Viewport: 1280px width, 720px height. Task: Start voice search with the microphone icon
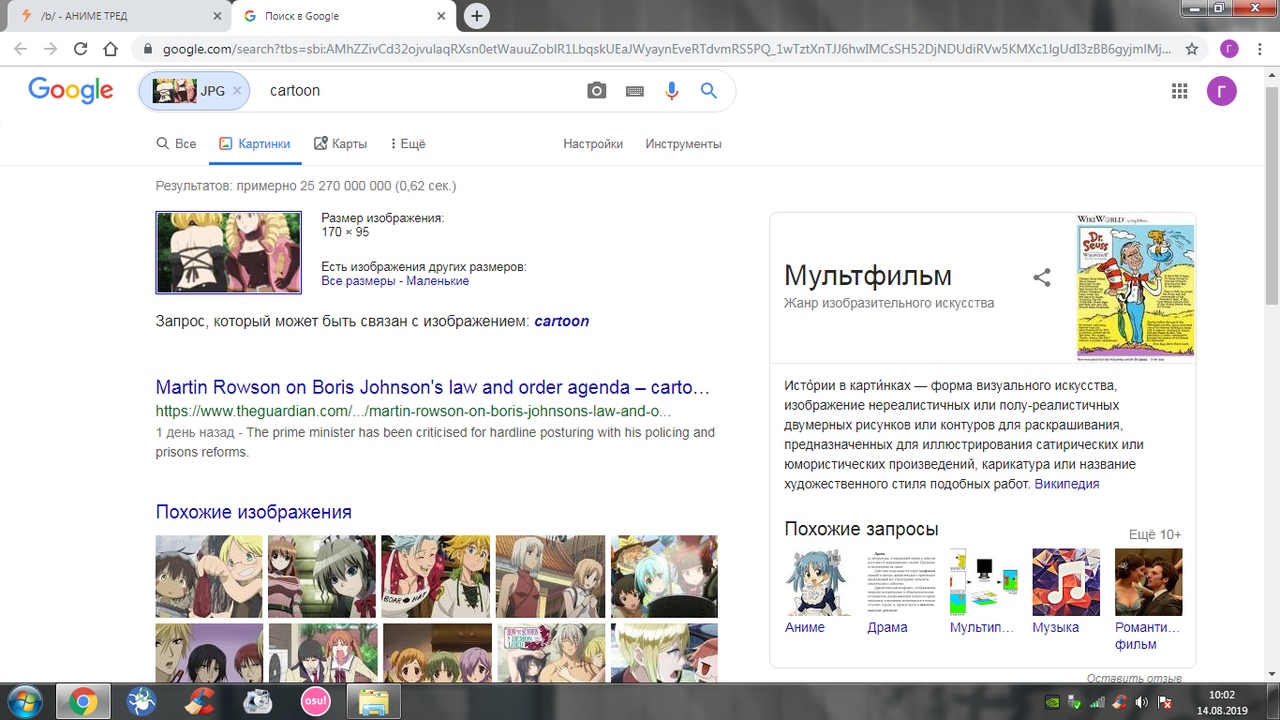click(671, 91)
